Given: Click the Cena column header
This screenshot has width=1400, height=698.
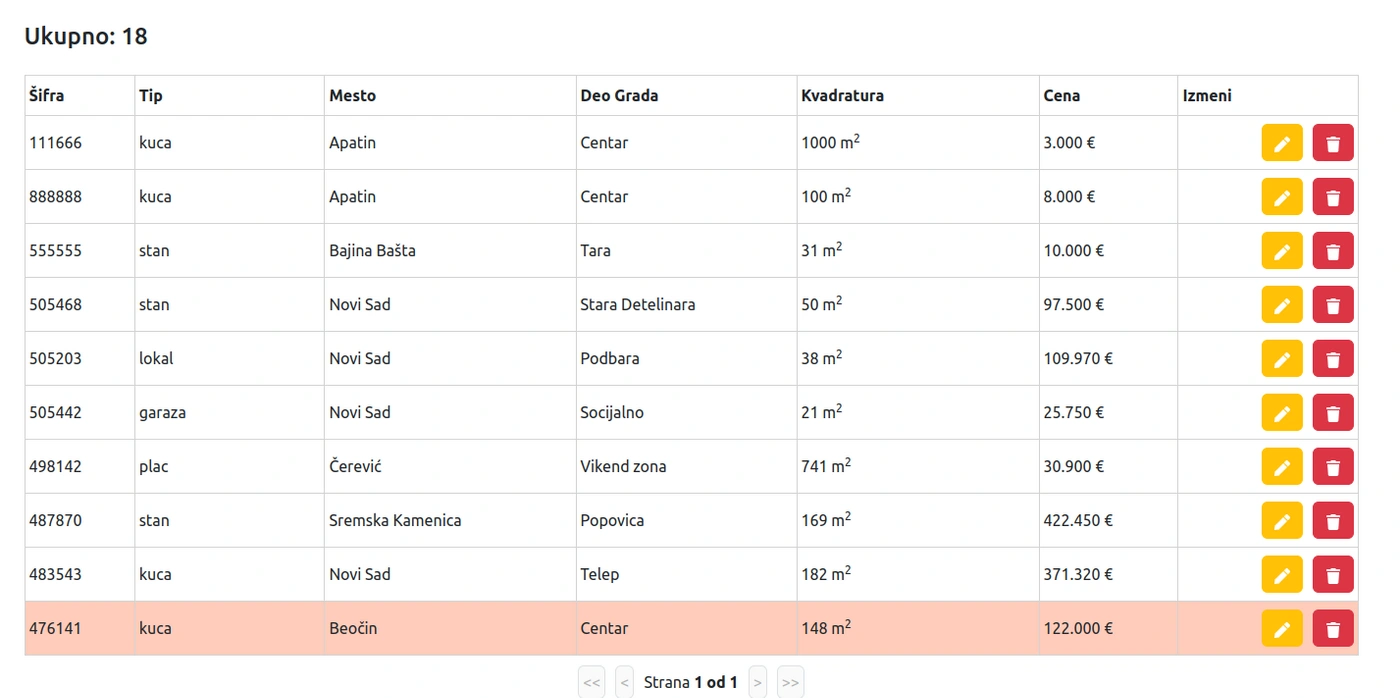Looking at the screenshot, I should (x=1061, y=96).
